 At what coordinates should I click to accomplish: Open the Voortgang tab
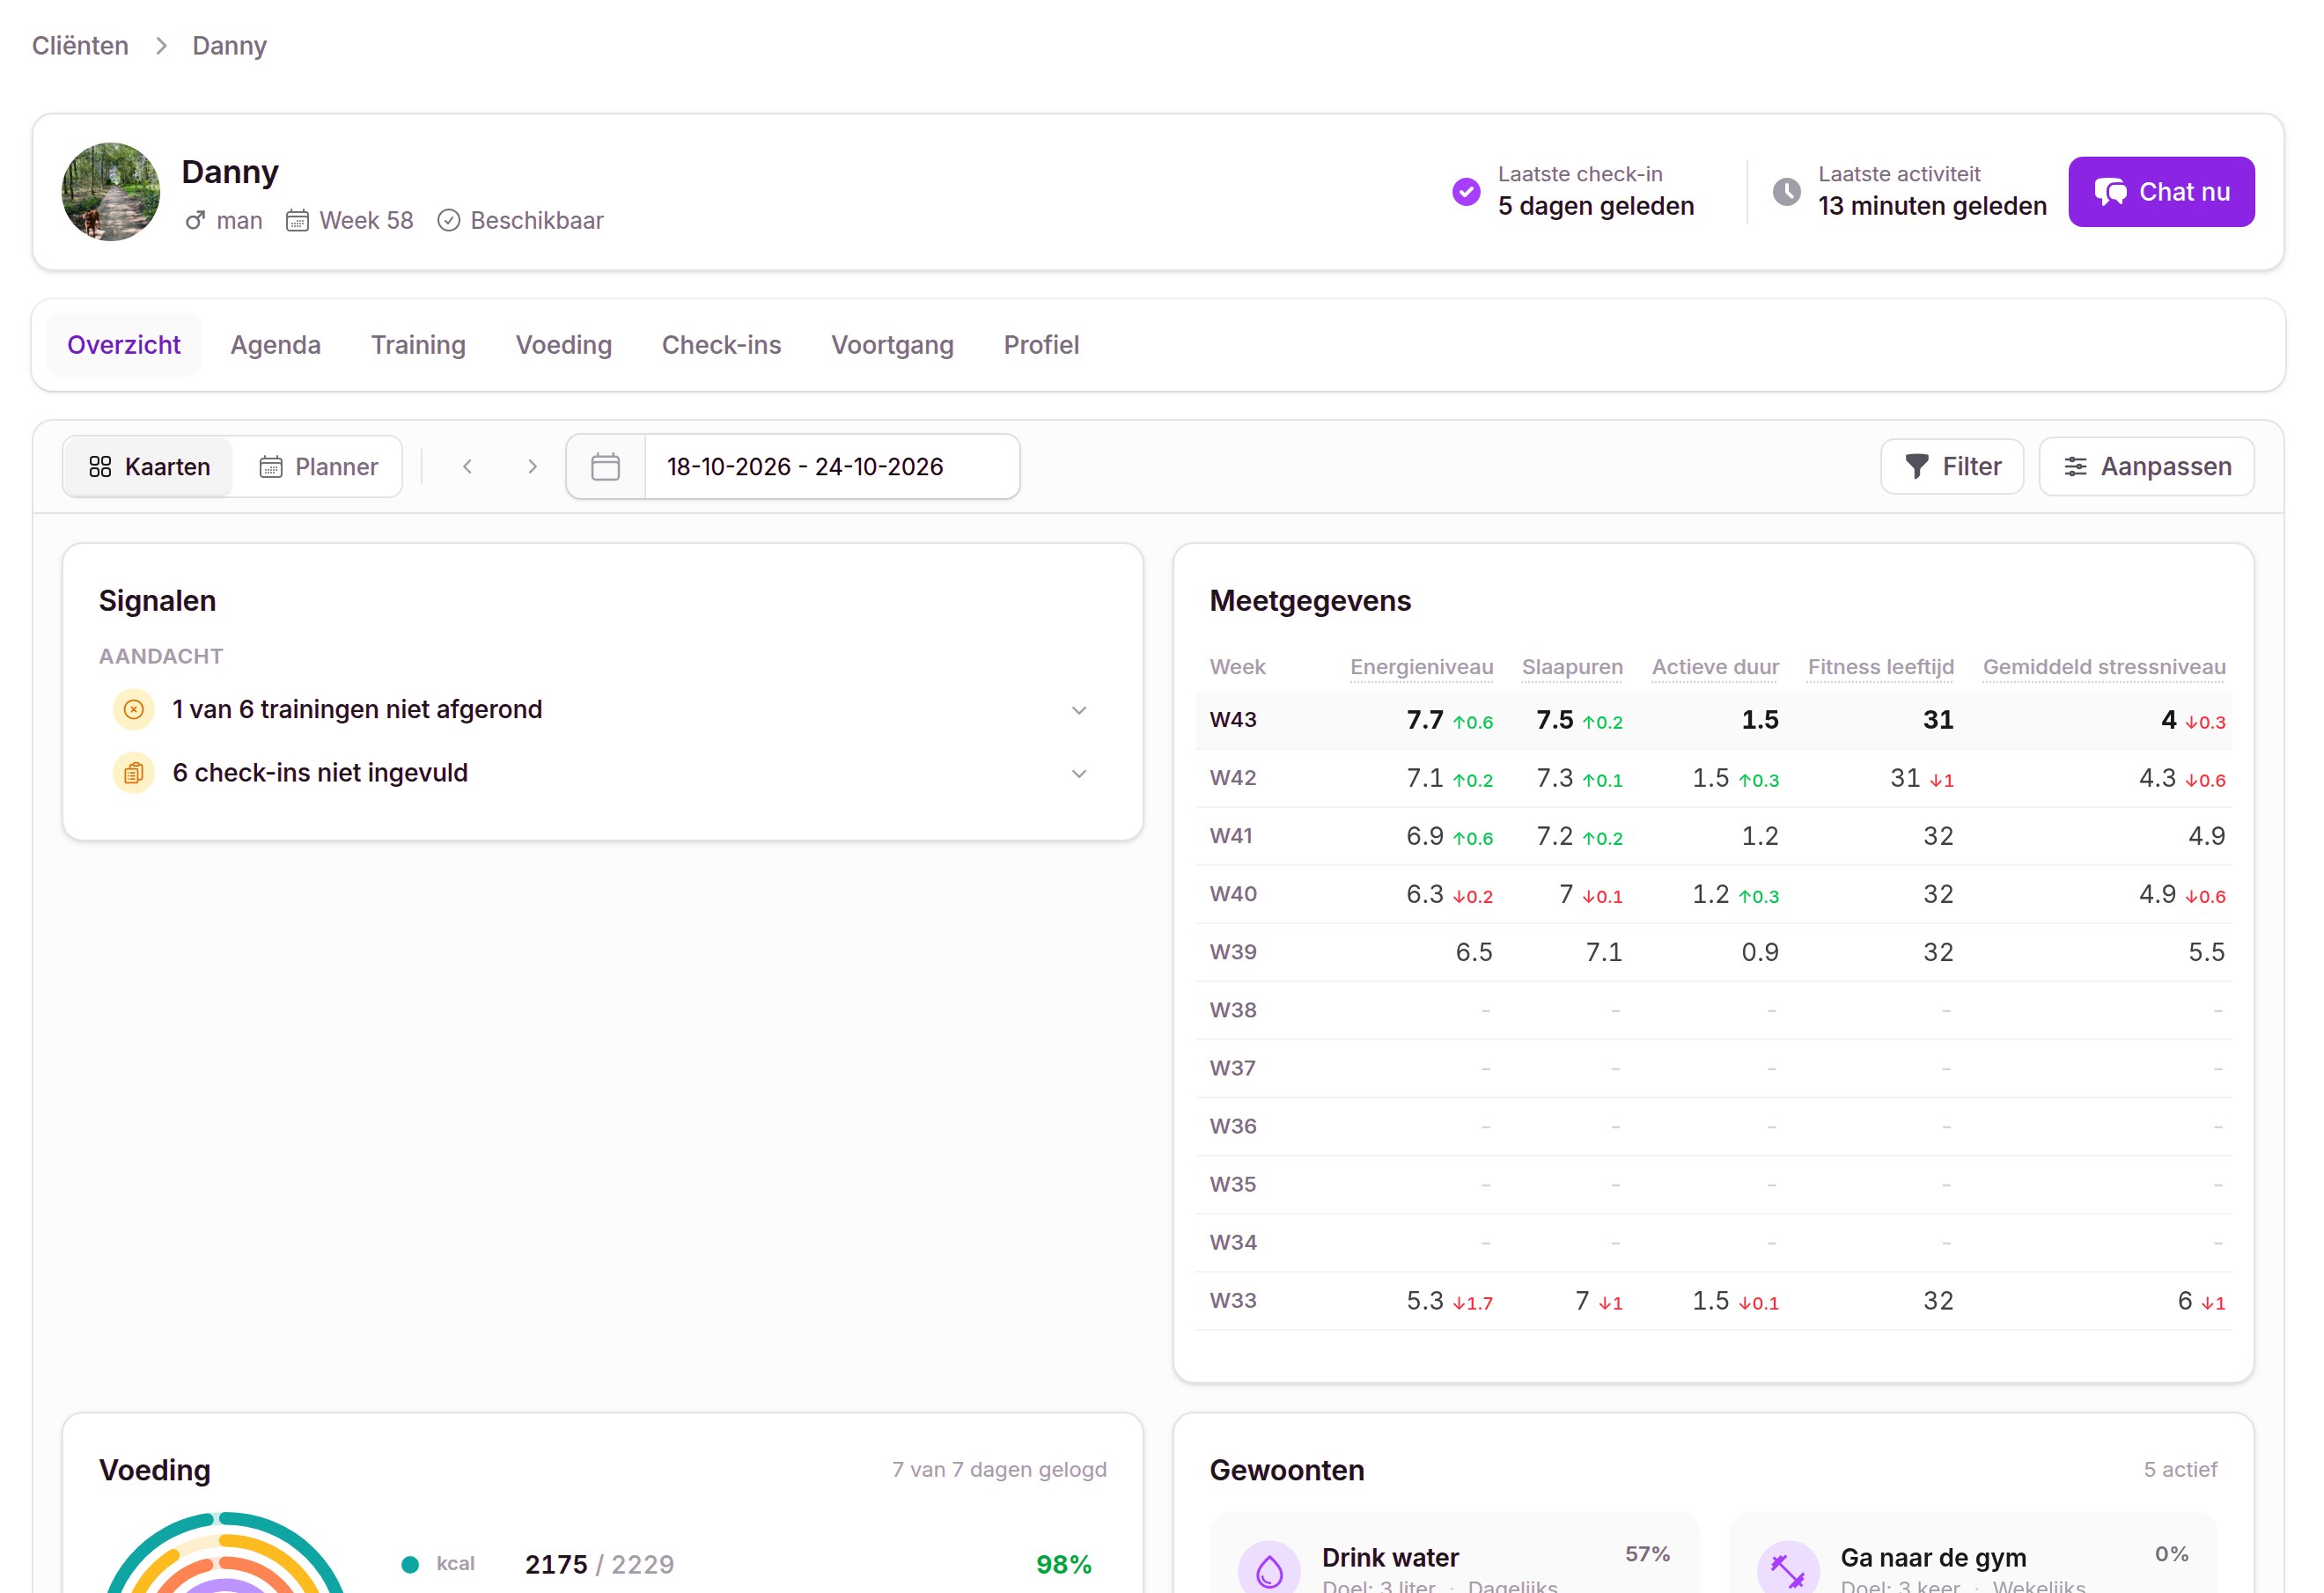[892, 345]
